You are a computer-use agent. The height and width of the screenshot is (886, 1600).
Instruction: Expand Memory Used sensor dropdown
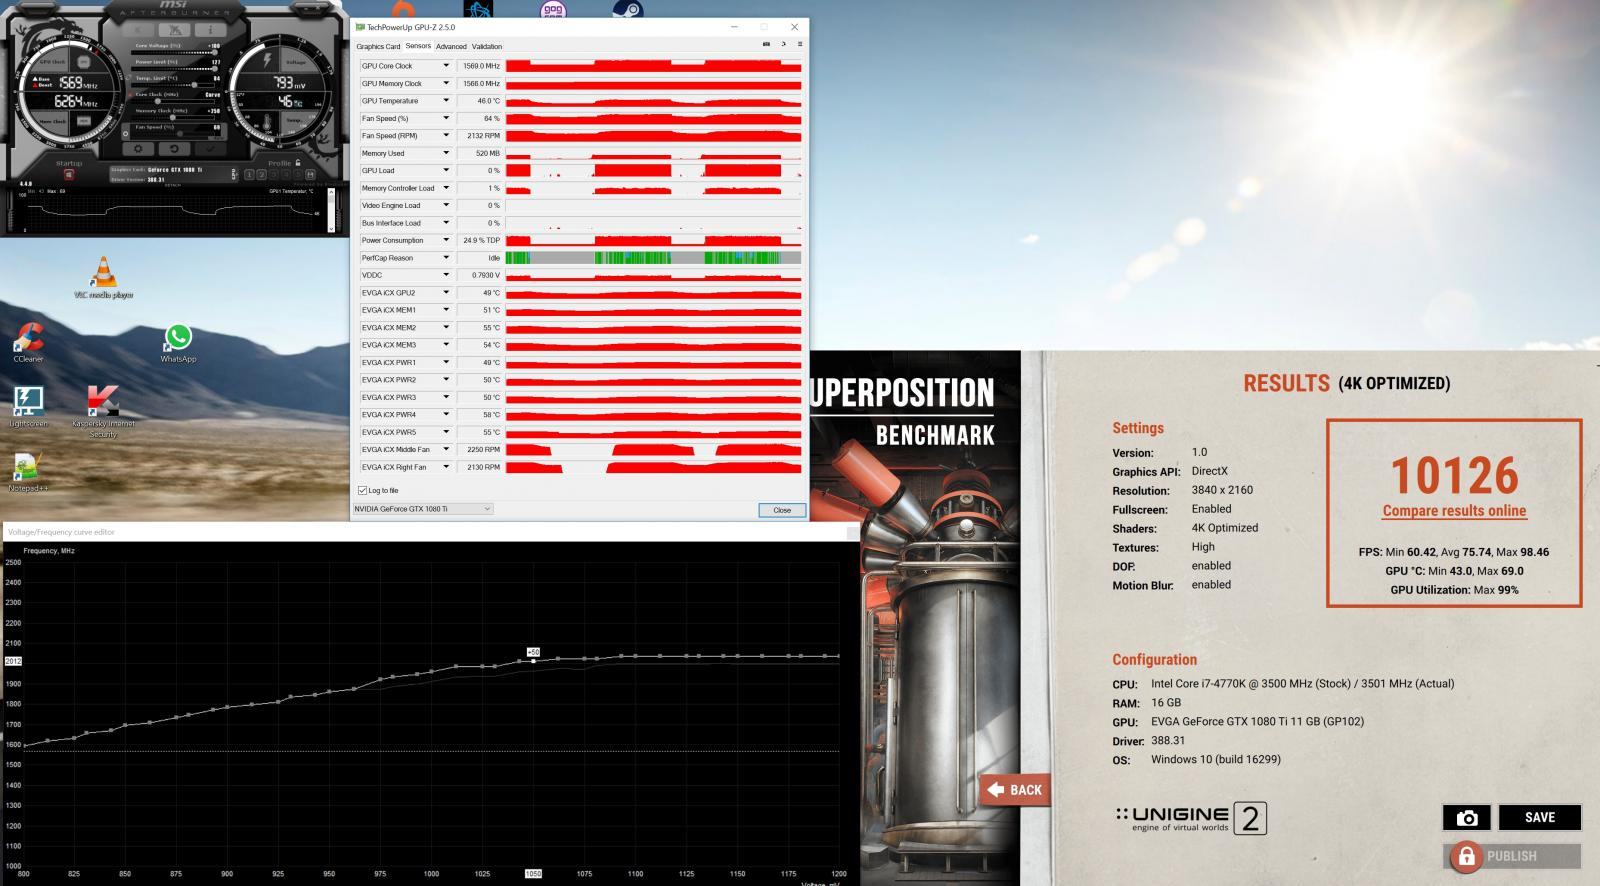coord(446,153)
